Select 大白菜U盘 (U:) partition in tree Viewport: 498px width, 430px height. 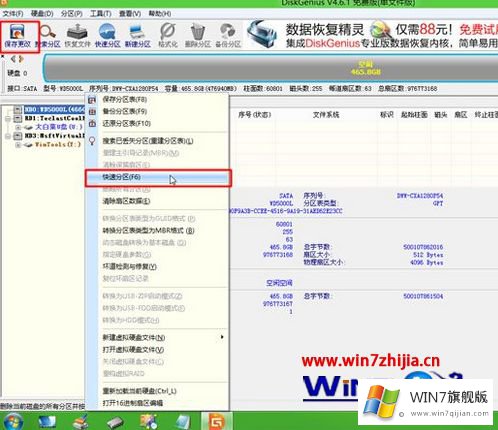click(x=58, y=127)
